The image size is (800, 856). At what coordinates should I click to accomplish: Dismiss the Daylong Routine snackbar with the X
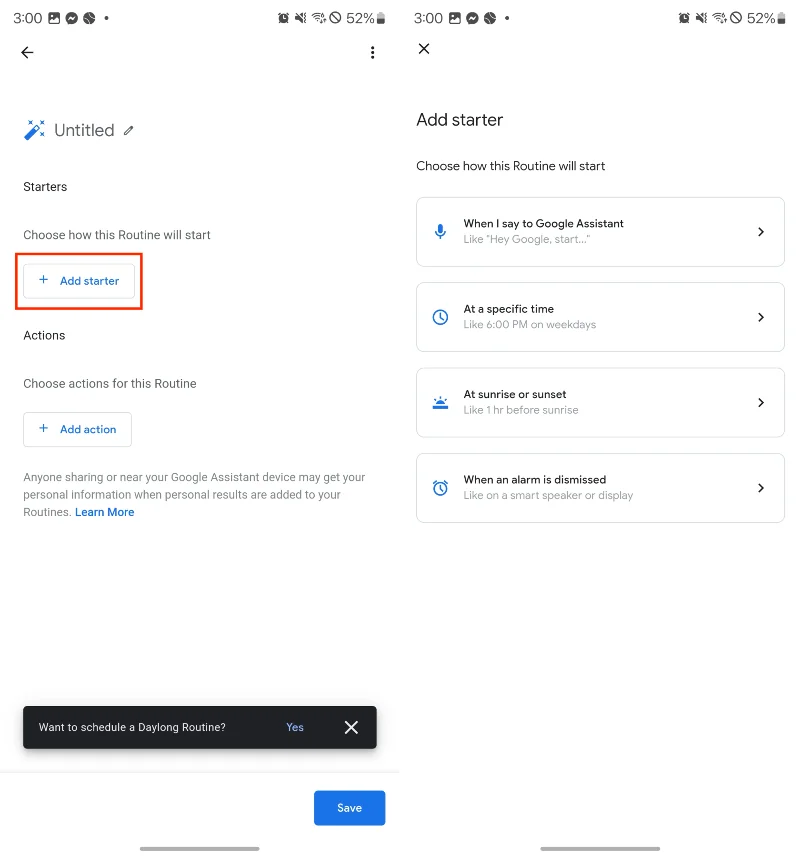pos(351,727)
